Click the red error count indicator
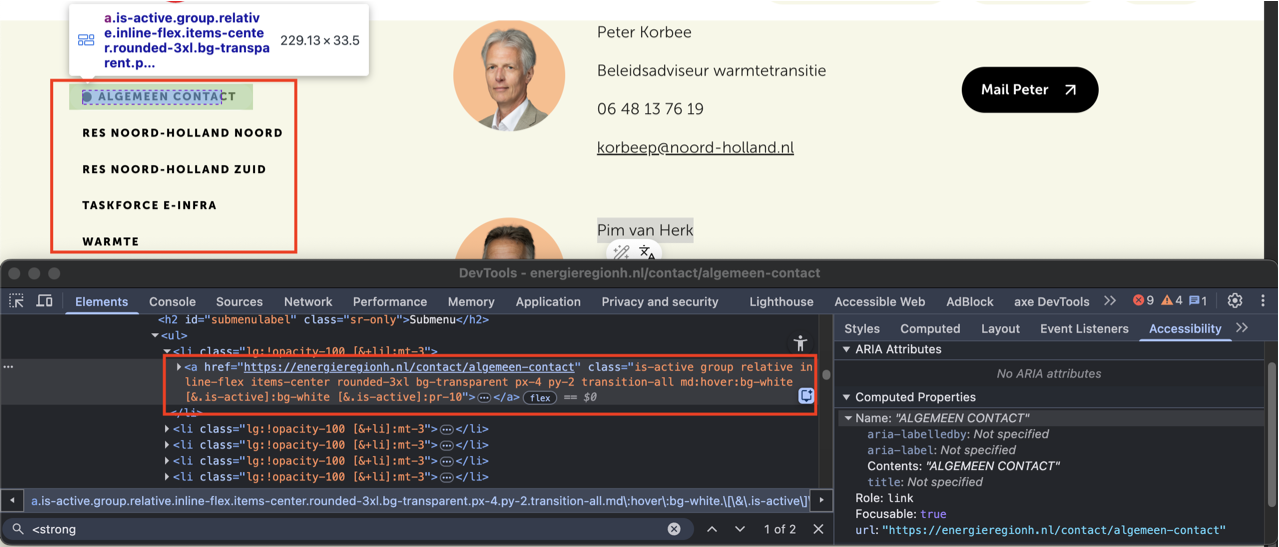This screenshot has width=1279, height=547. pyautogui.click(x=1143, y=301)
